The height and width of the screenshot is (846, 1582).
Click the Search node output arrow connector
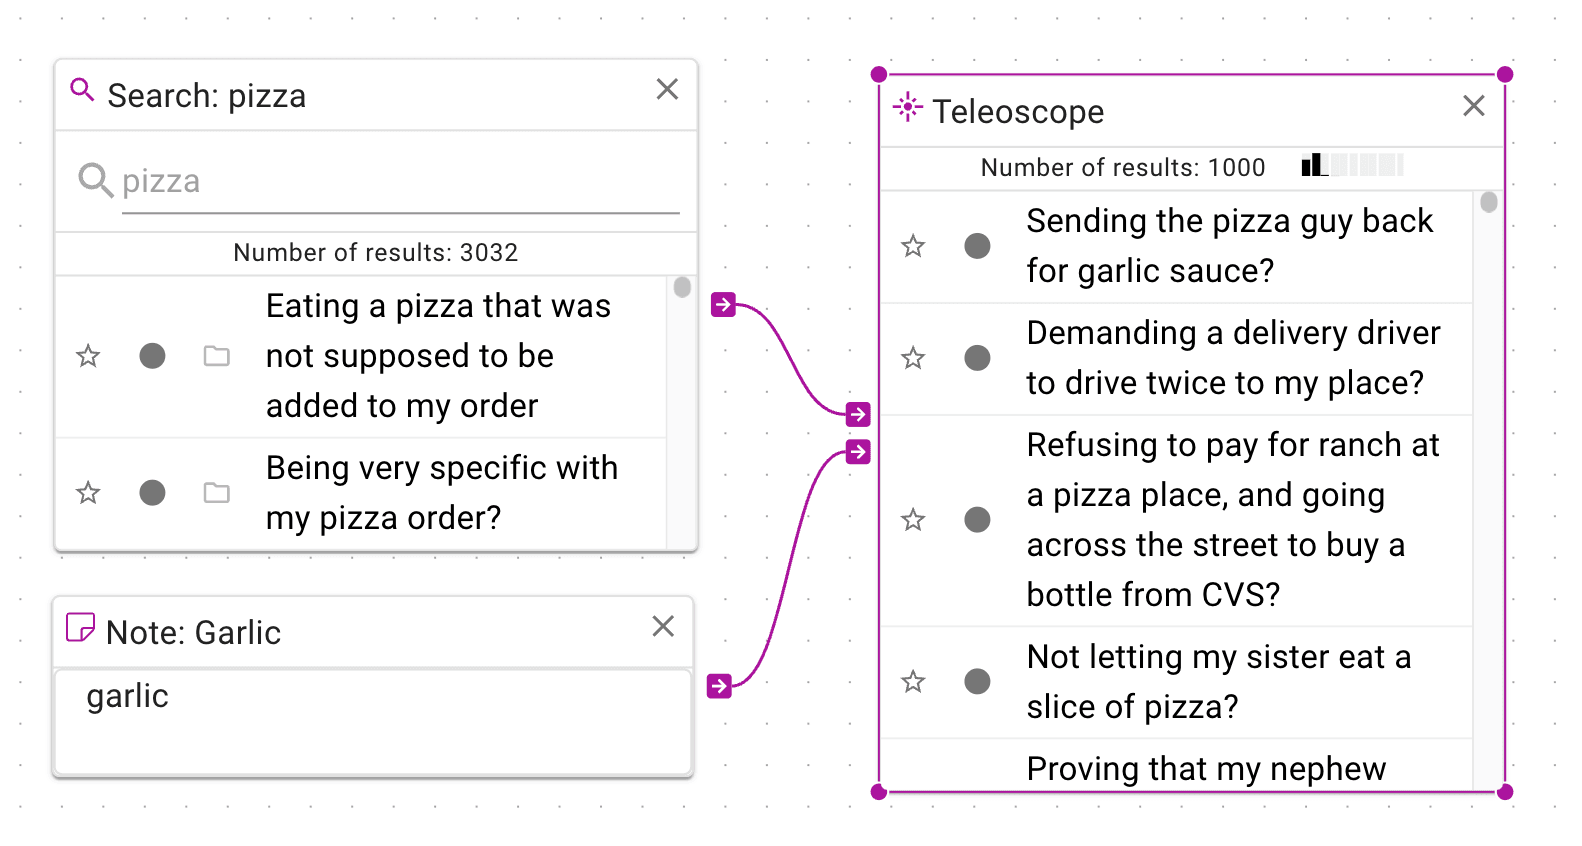(723, 305)
